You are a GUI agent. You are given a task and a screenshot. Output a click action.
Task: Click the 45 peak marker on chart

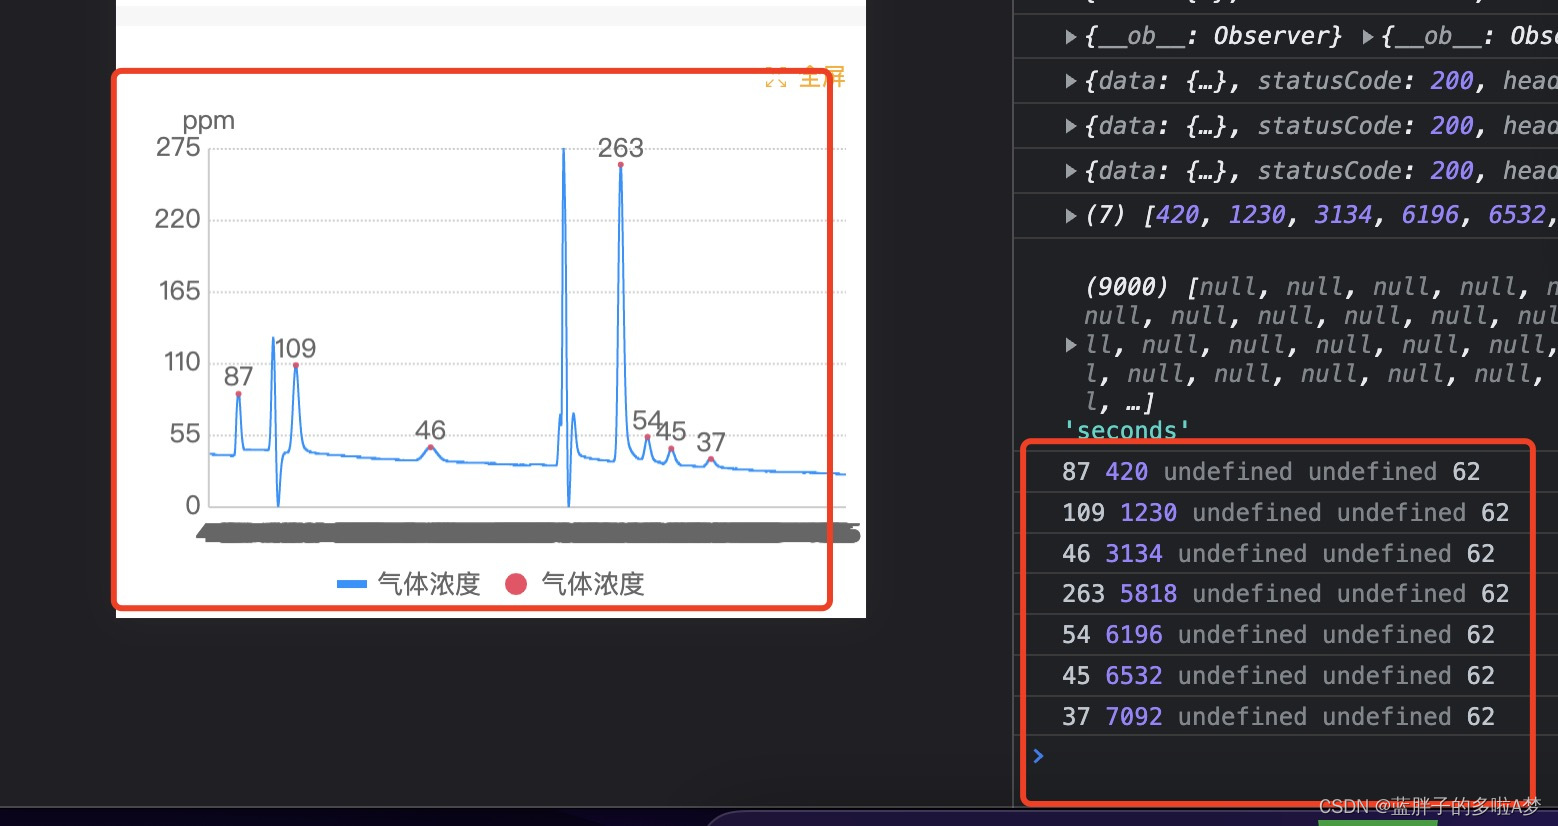(x=671, y=449)
